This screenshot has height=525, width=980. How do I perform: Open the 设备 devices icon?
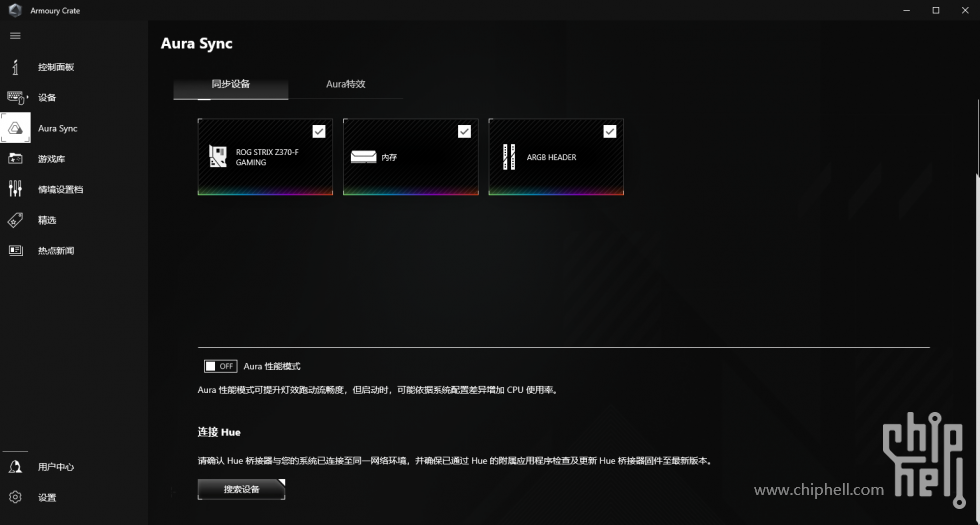[x=17, y=98]
